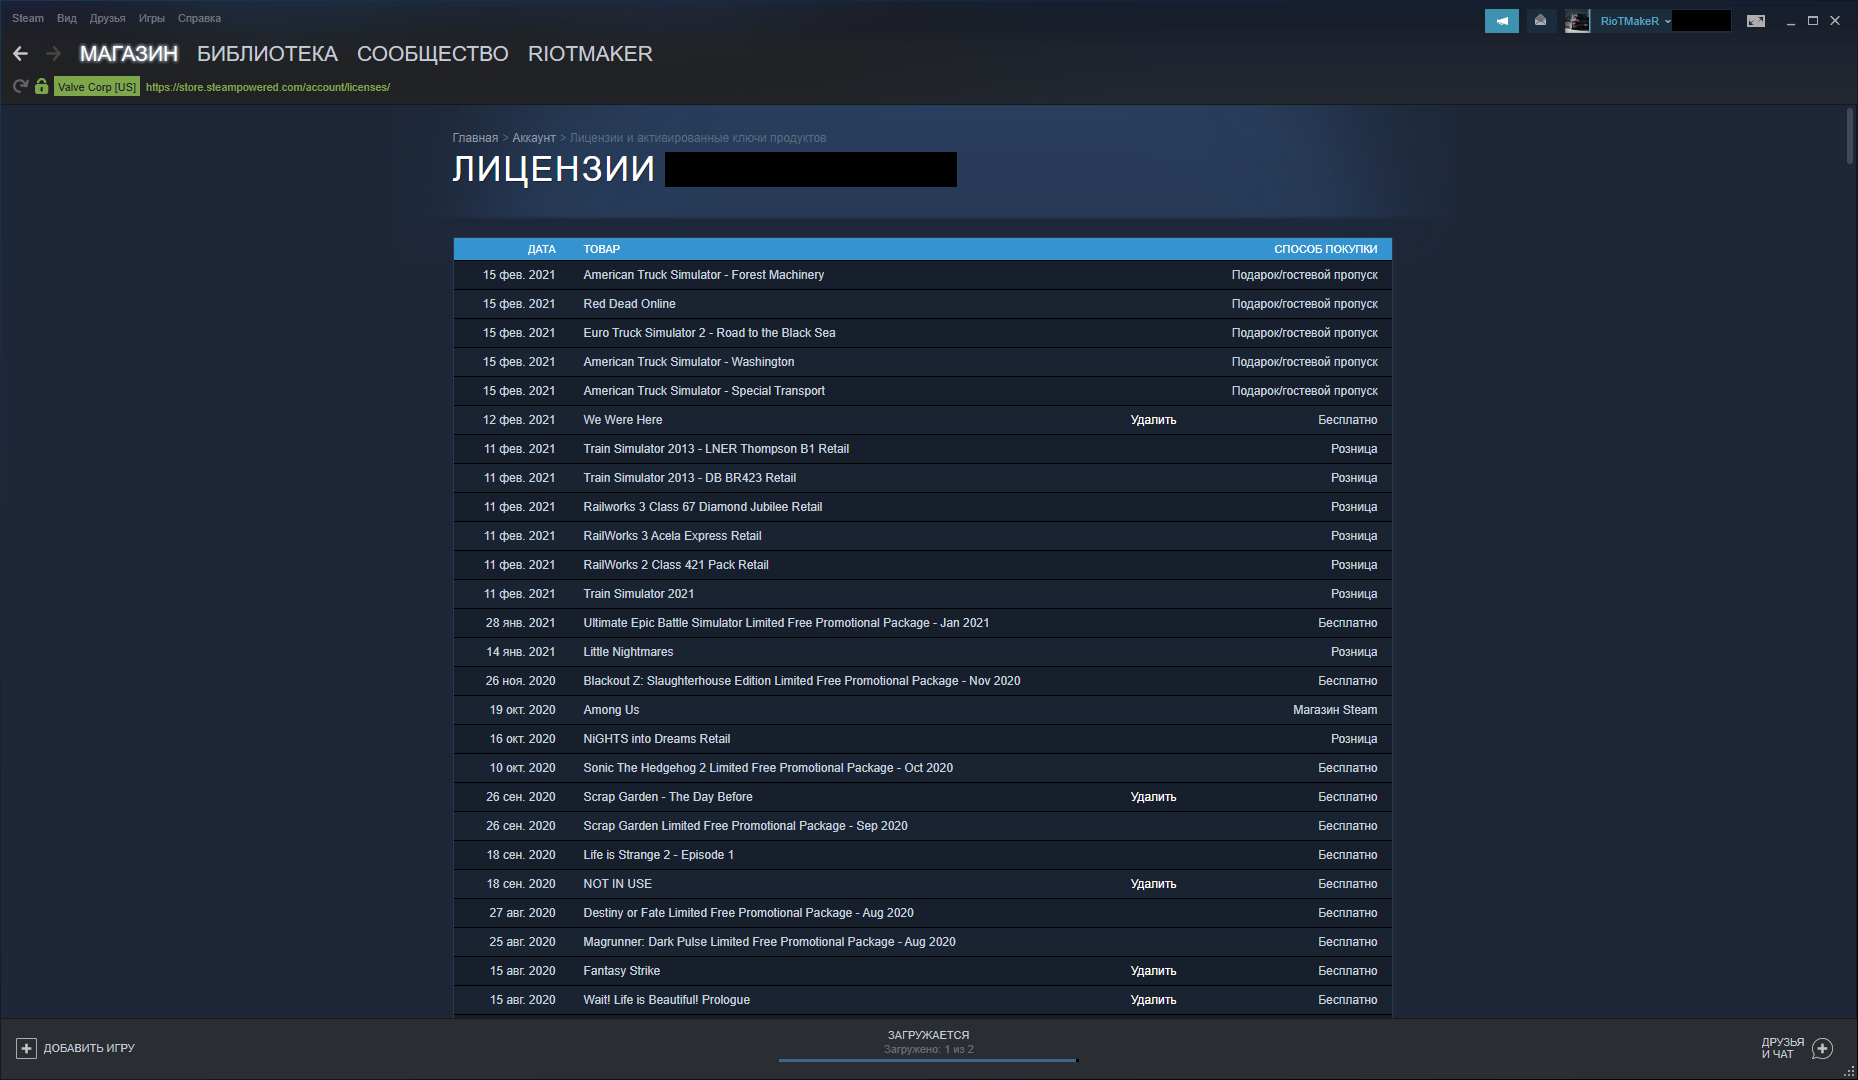Switch to Big Picture mode icon
This screenshot has height=1080, width=1858.
click(x=1756, y=21)
